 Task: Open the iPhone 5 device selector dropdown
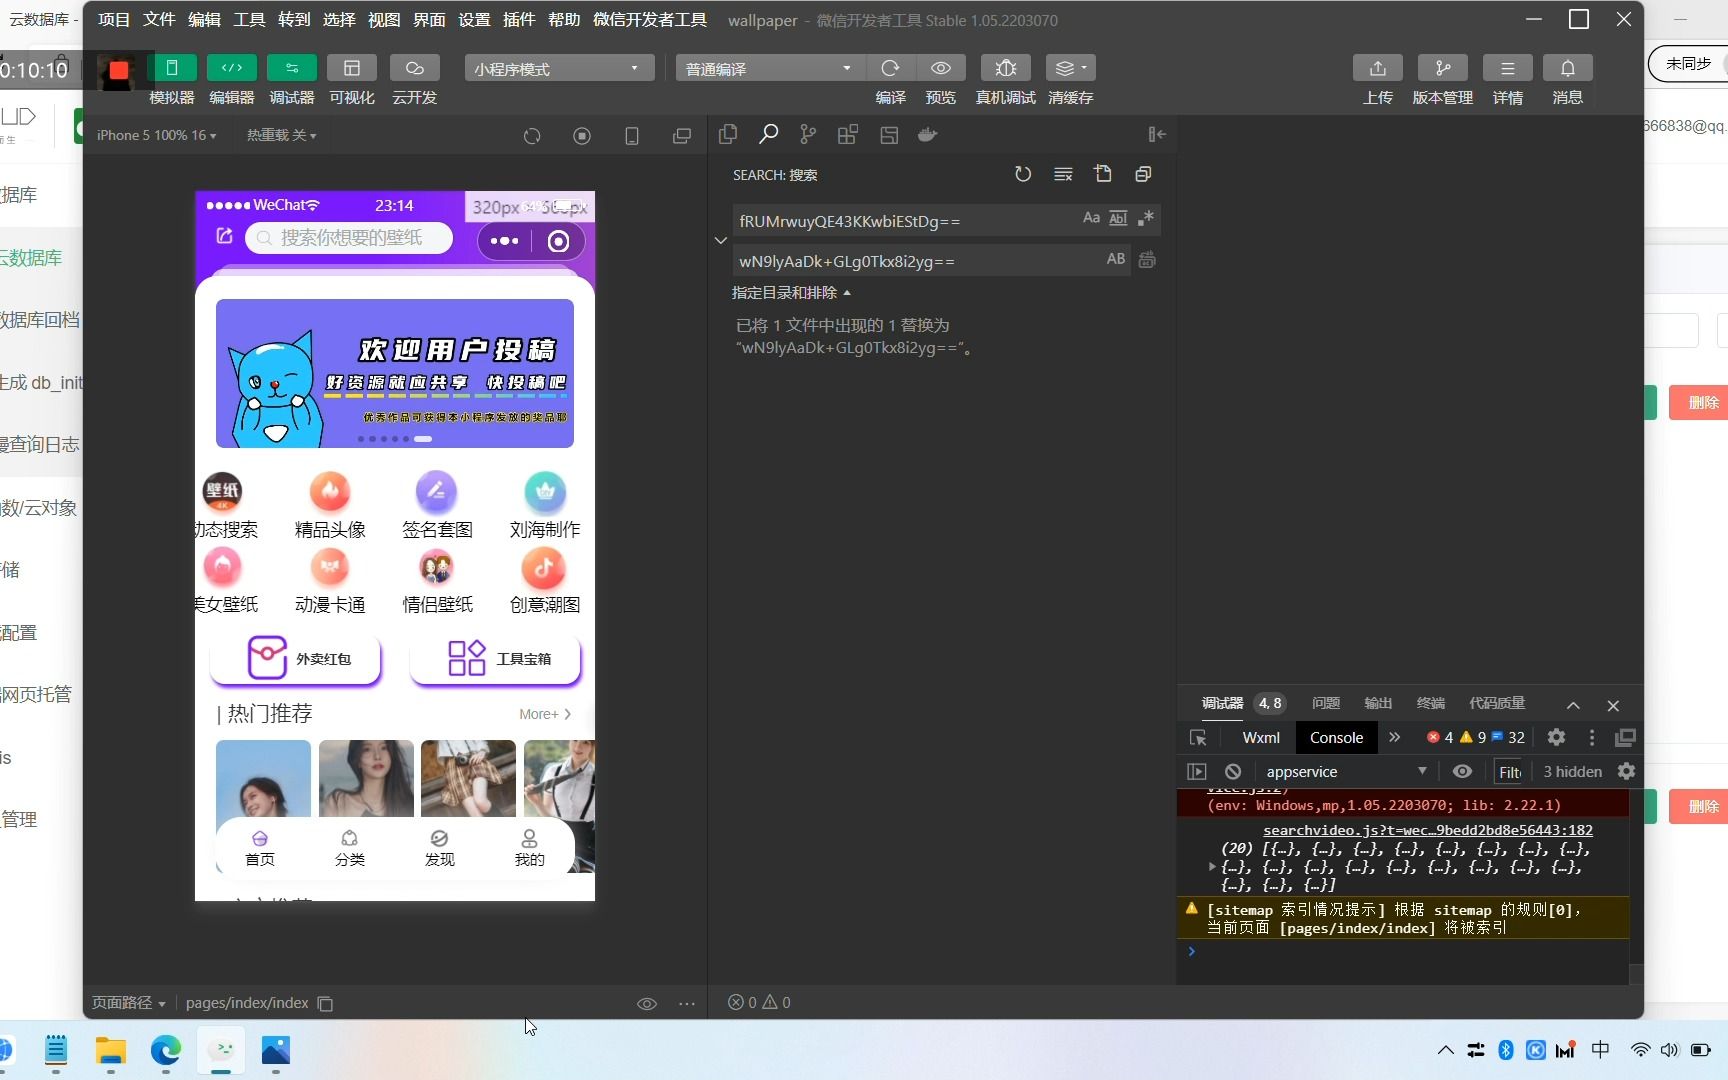[156, 135]
